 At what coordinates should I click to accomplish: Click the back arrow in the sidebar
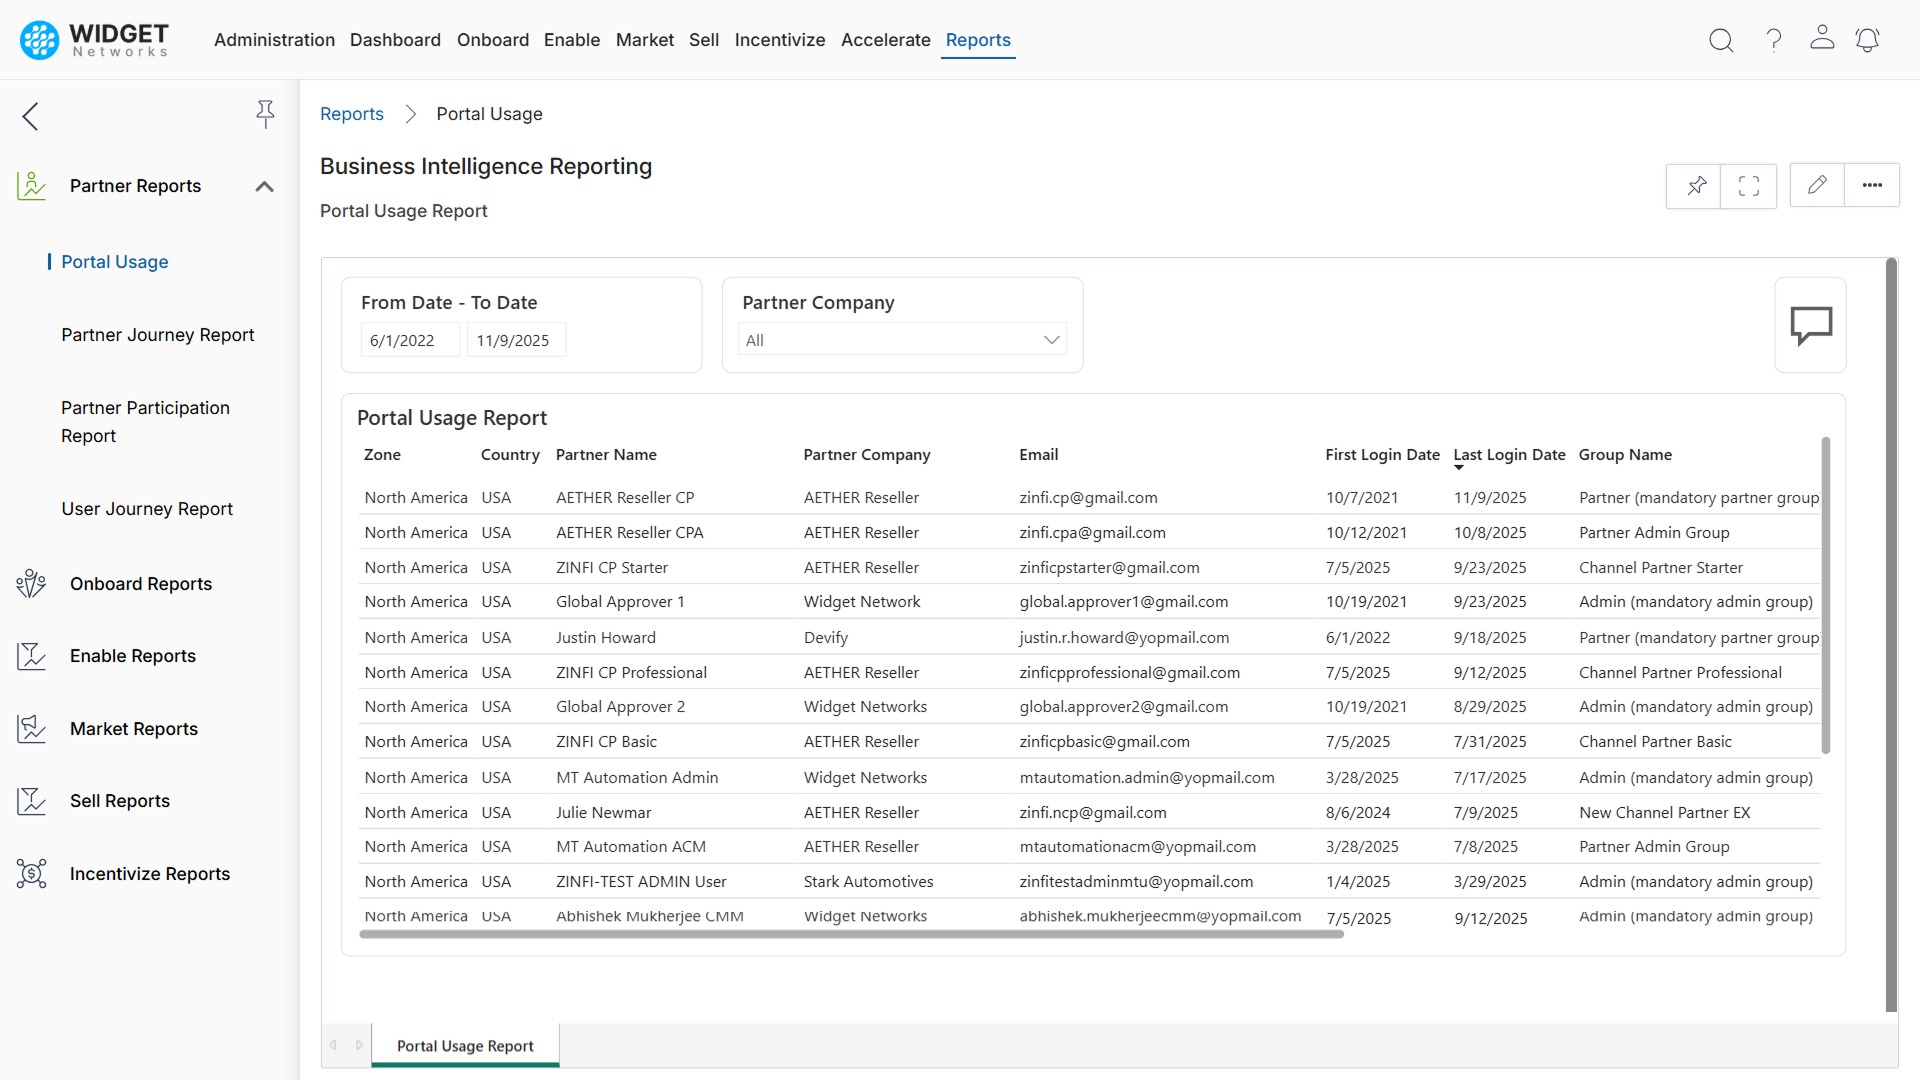(30, 116)
